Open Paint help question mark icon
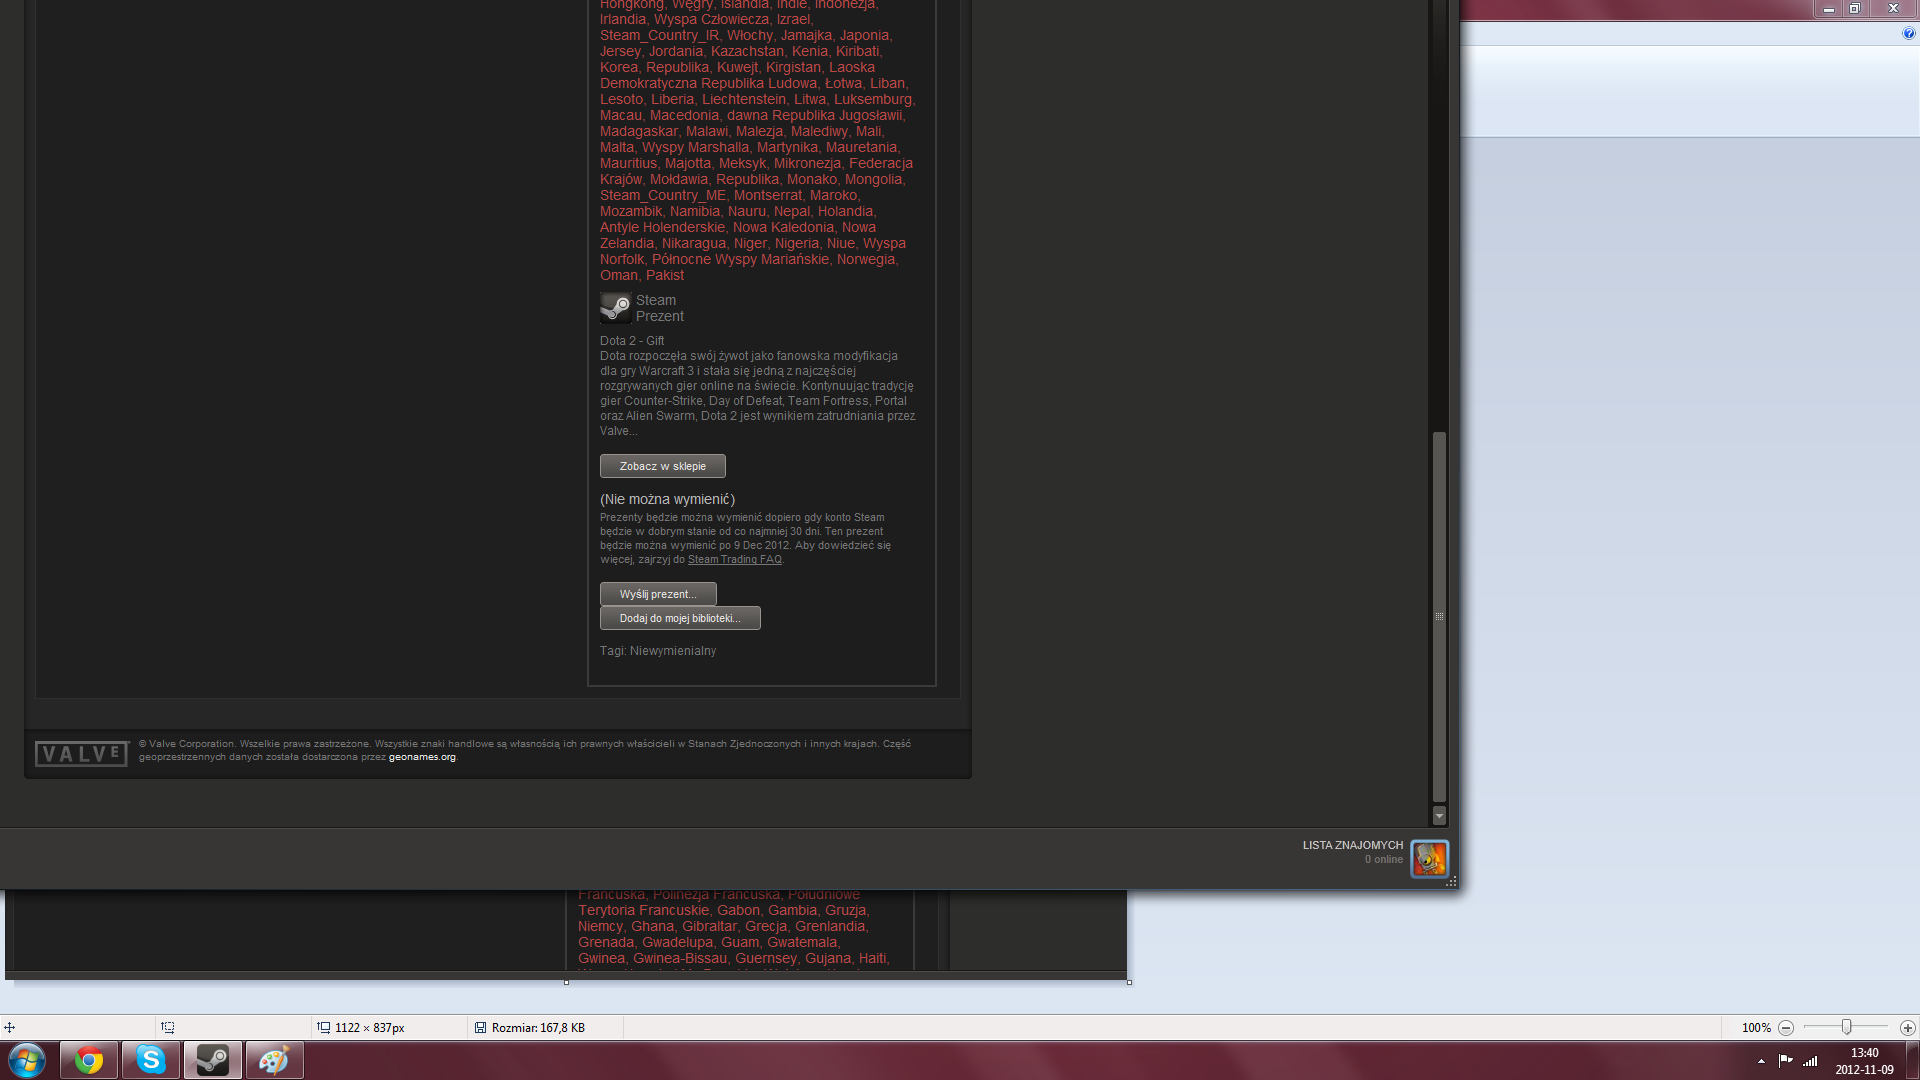The height and width of the screenshot is (1080, 1920). [x=1908, y=33]
